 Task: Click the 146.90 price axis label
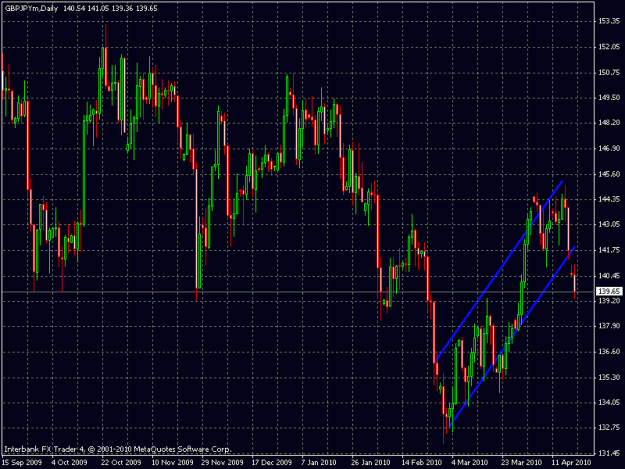[609, 149]
